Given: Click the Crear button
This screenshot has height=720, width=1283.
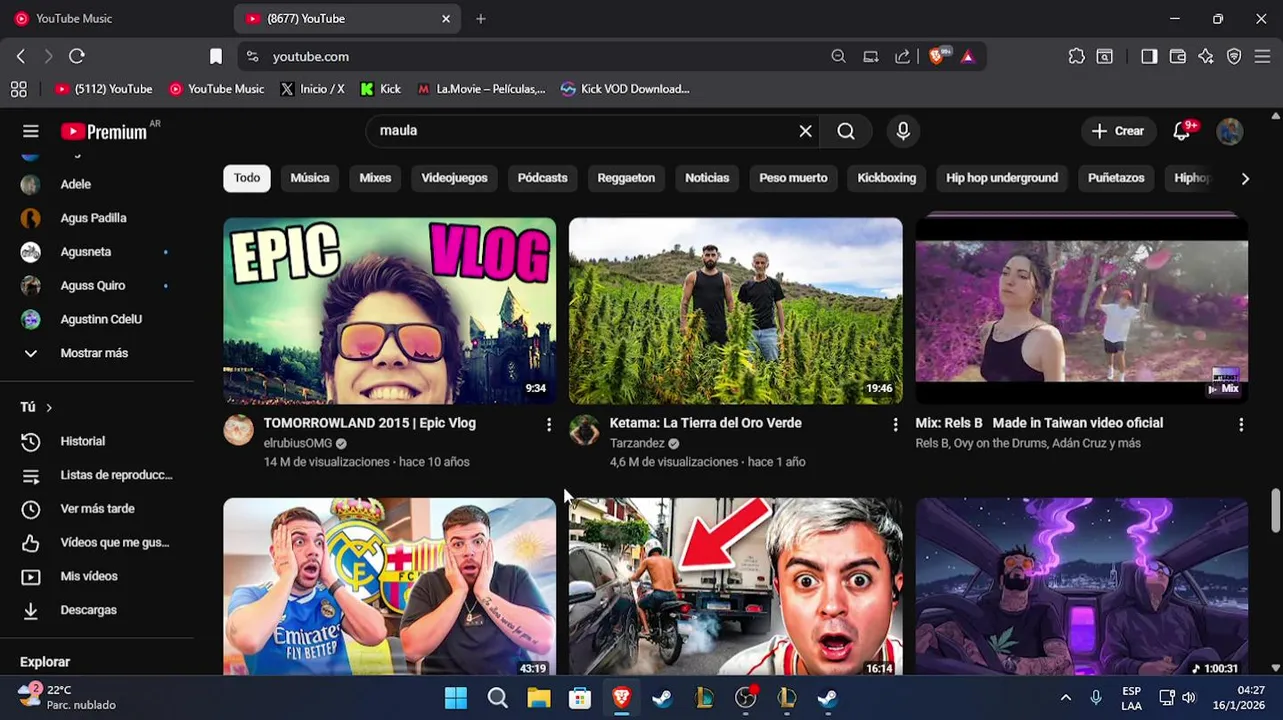Looking at the screenshot, I should (x=1118, y=131).
